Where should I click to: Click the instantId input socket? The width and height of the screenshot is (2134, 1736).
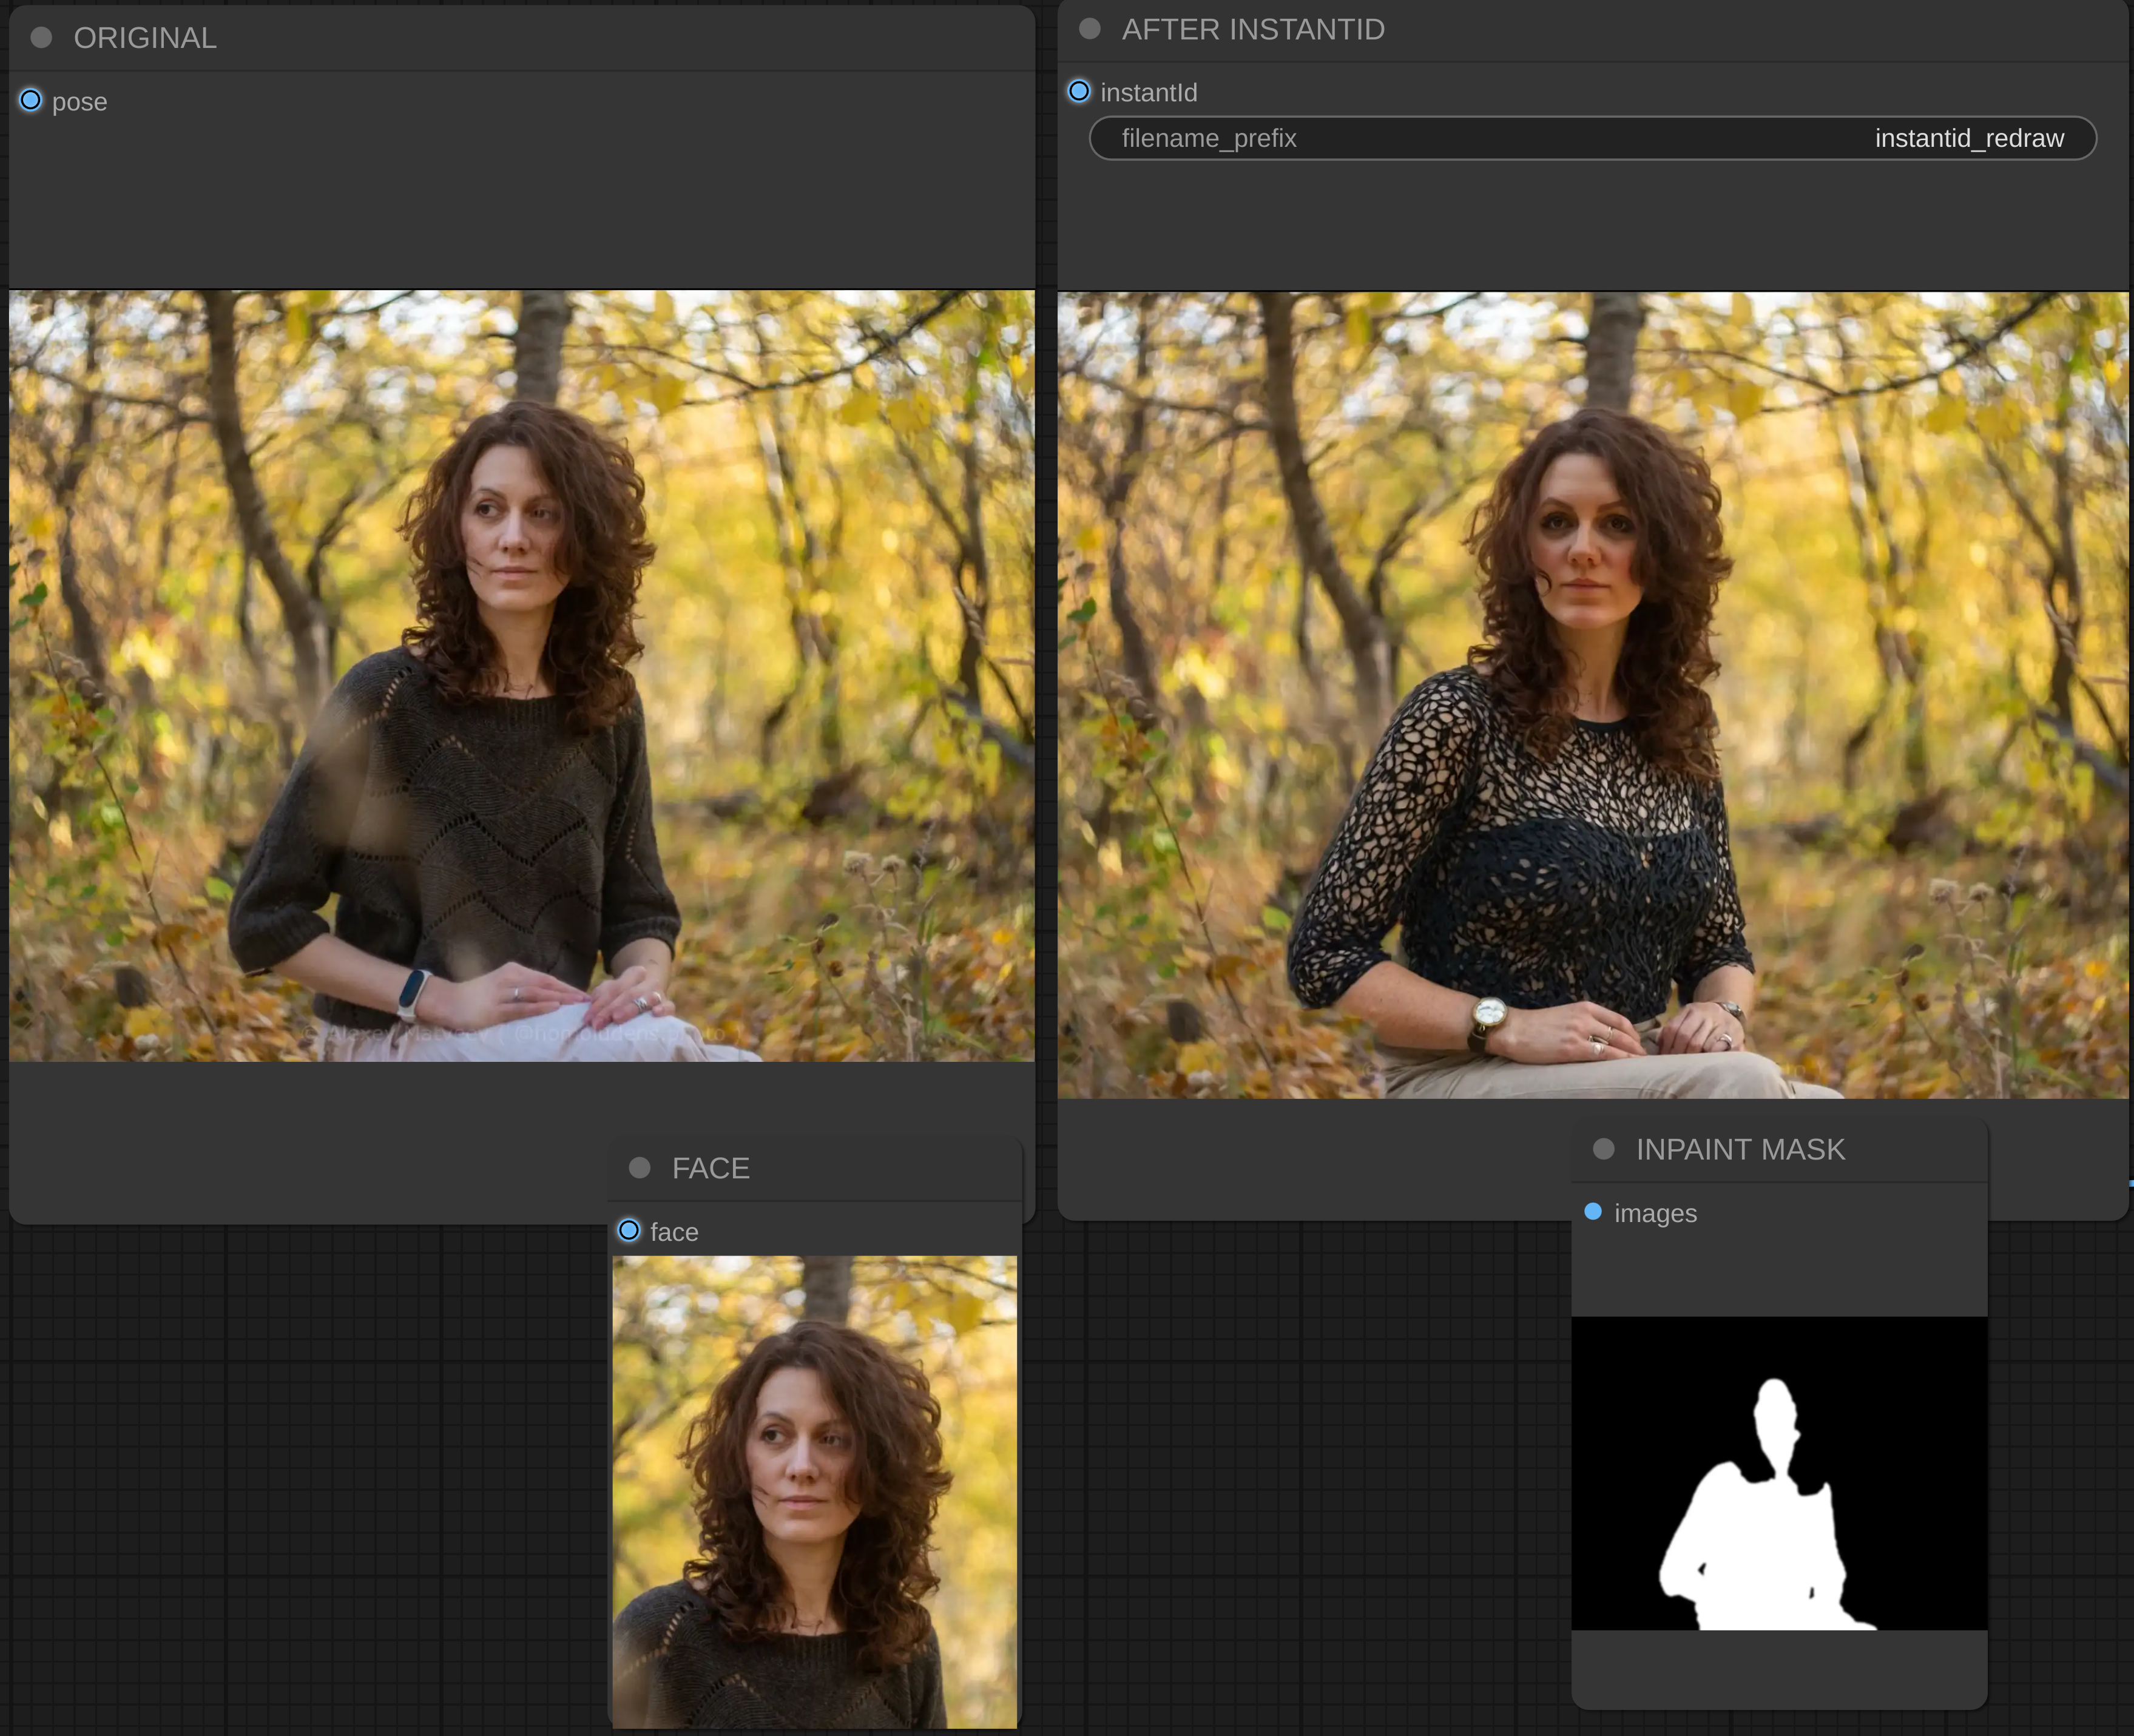[x=1079, y=92]
